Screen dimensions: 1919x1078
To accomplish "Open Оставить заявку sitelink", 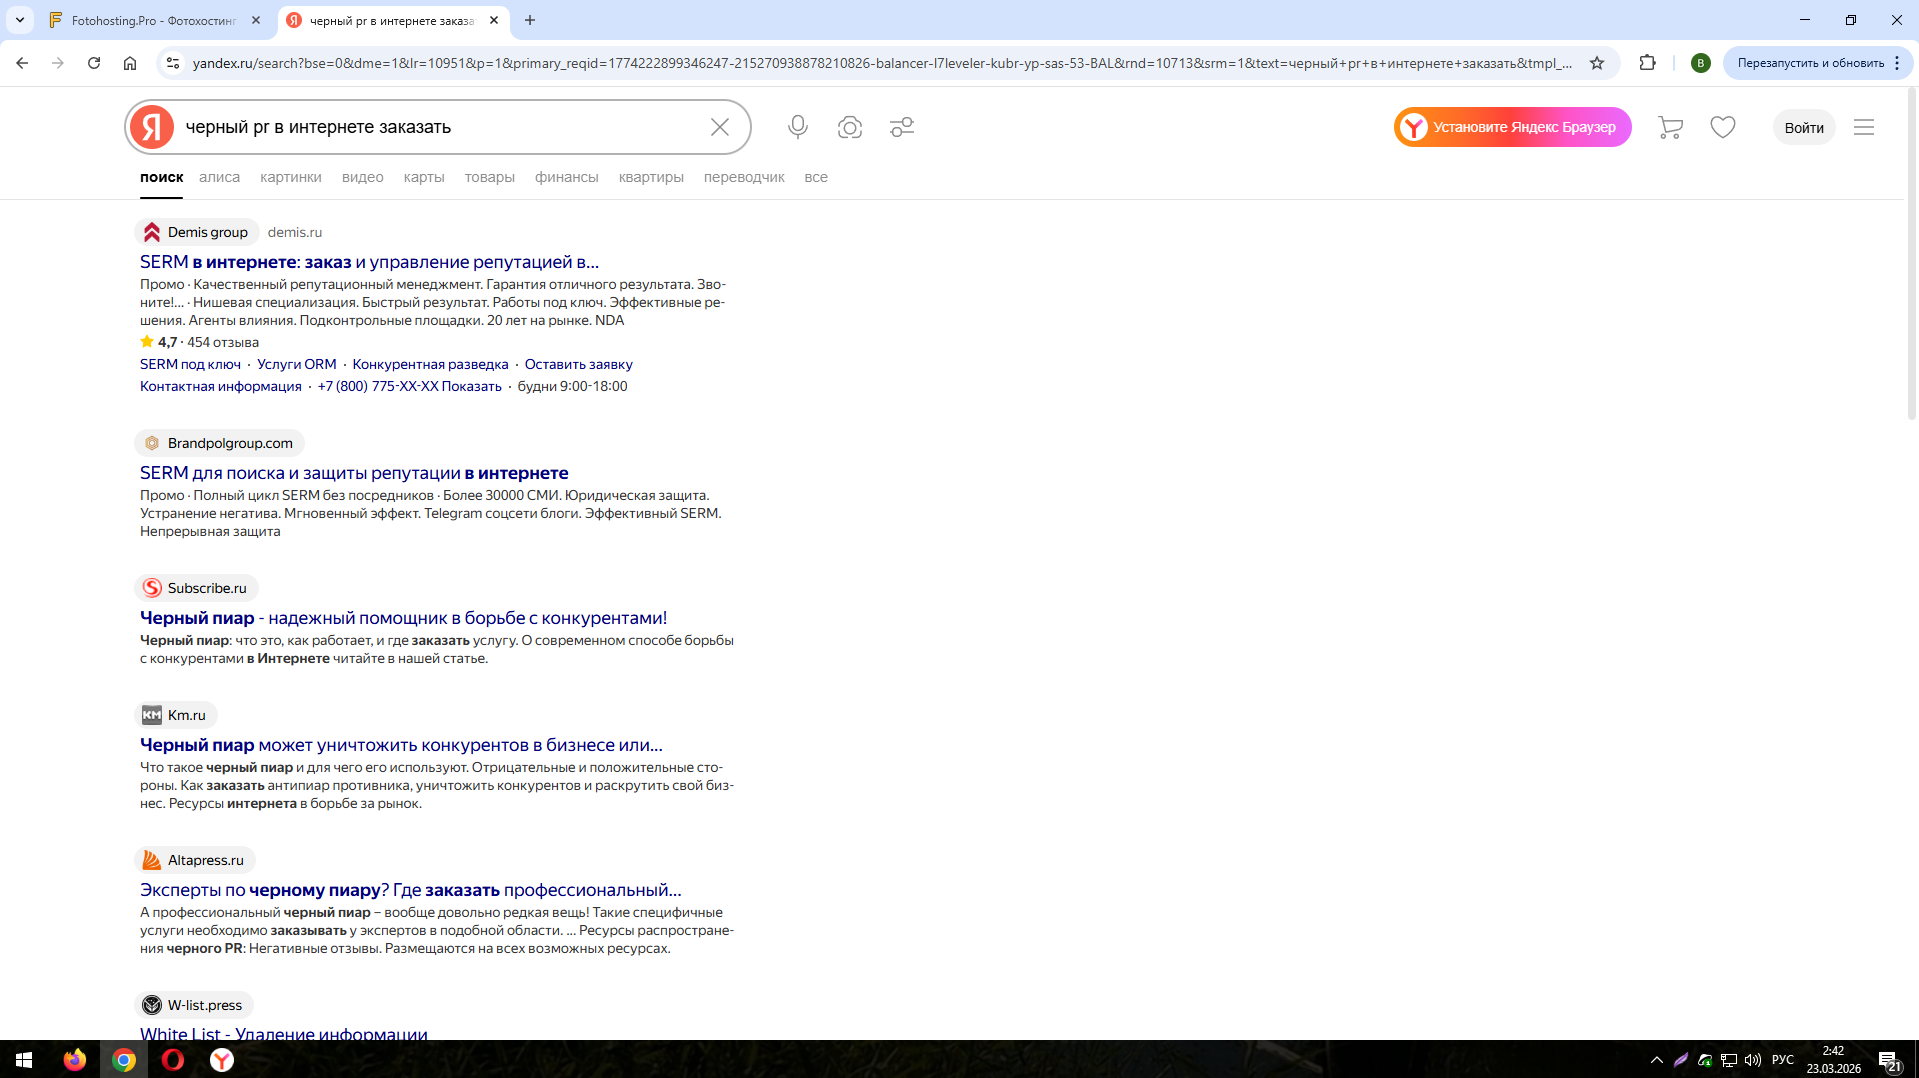I will point(579,364).
